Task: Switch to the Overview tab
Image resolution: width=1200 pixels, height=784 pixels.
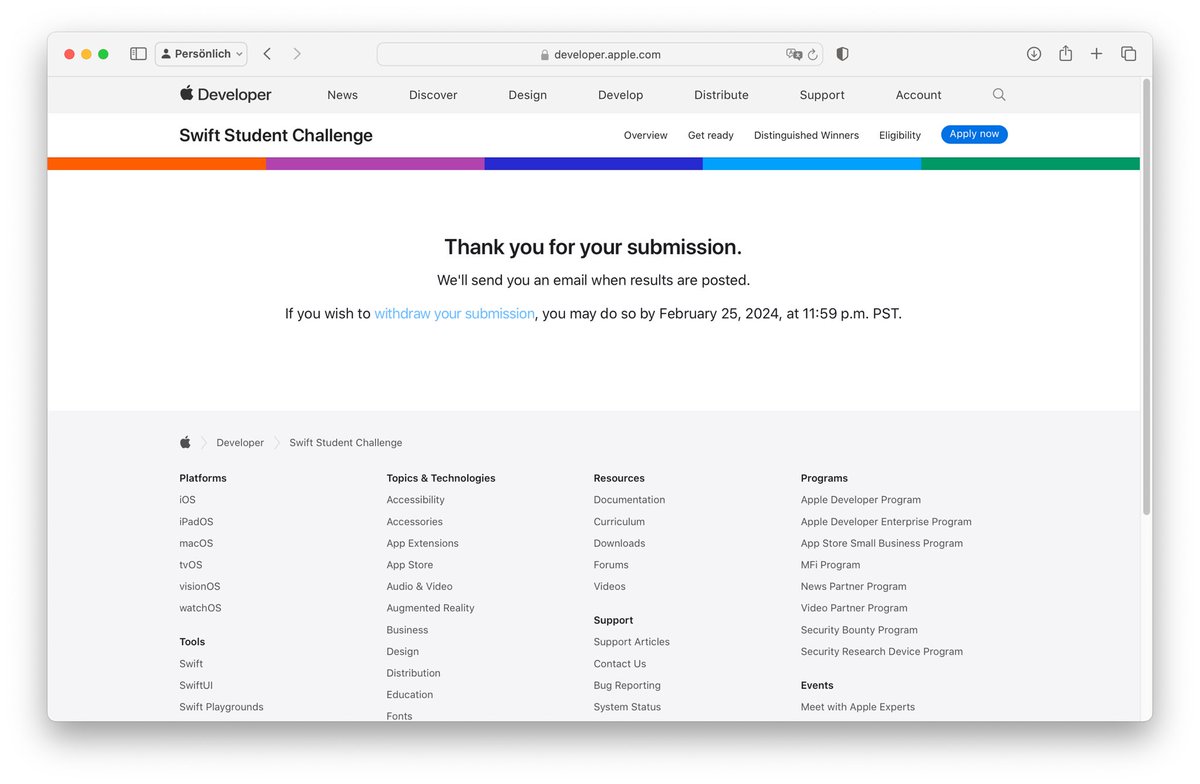Action: click(645, 135)
